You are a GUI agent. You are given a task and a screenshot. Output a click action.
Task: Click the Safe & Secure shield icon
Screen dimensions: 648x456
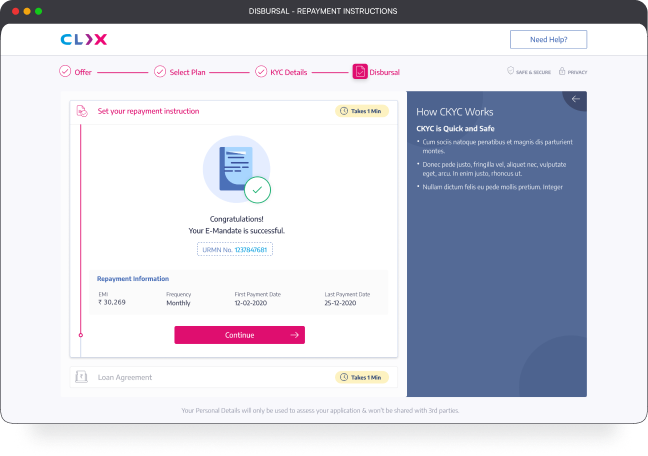pyautogui.click(x=510, y=72)
